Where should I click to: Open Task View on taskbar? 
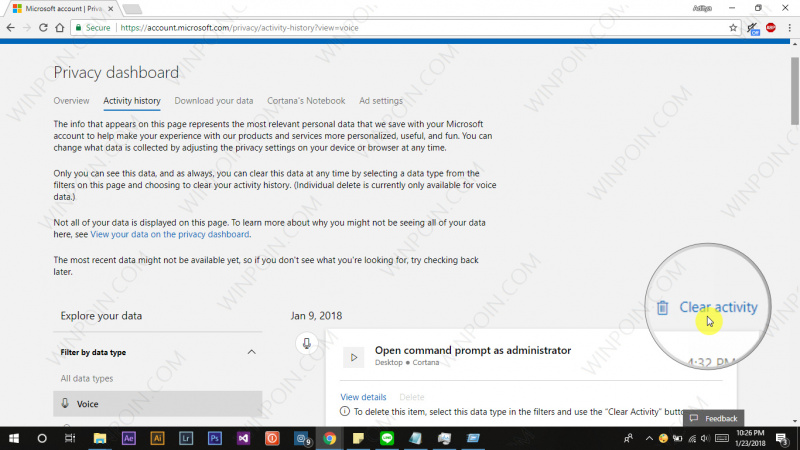coord(70,438)
